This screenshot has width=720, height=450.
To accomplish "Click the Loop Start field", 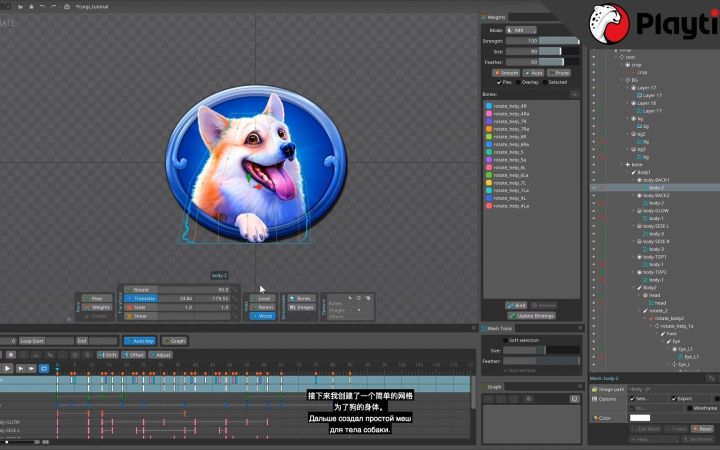I will click(x=46, y=341).
